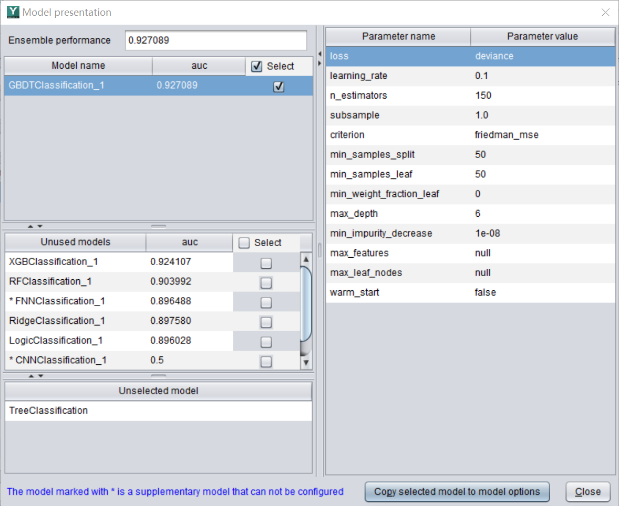Click the Parameter name column header
This screenshot has width=619, height=506.
coord(398,36)
